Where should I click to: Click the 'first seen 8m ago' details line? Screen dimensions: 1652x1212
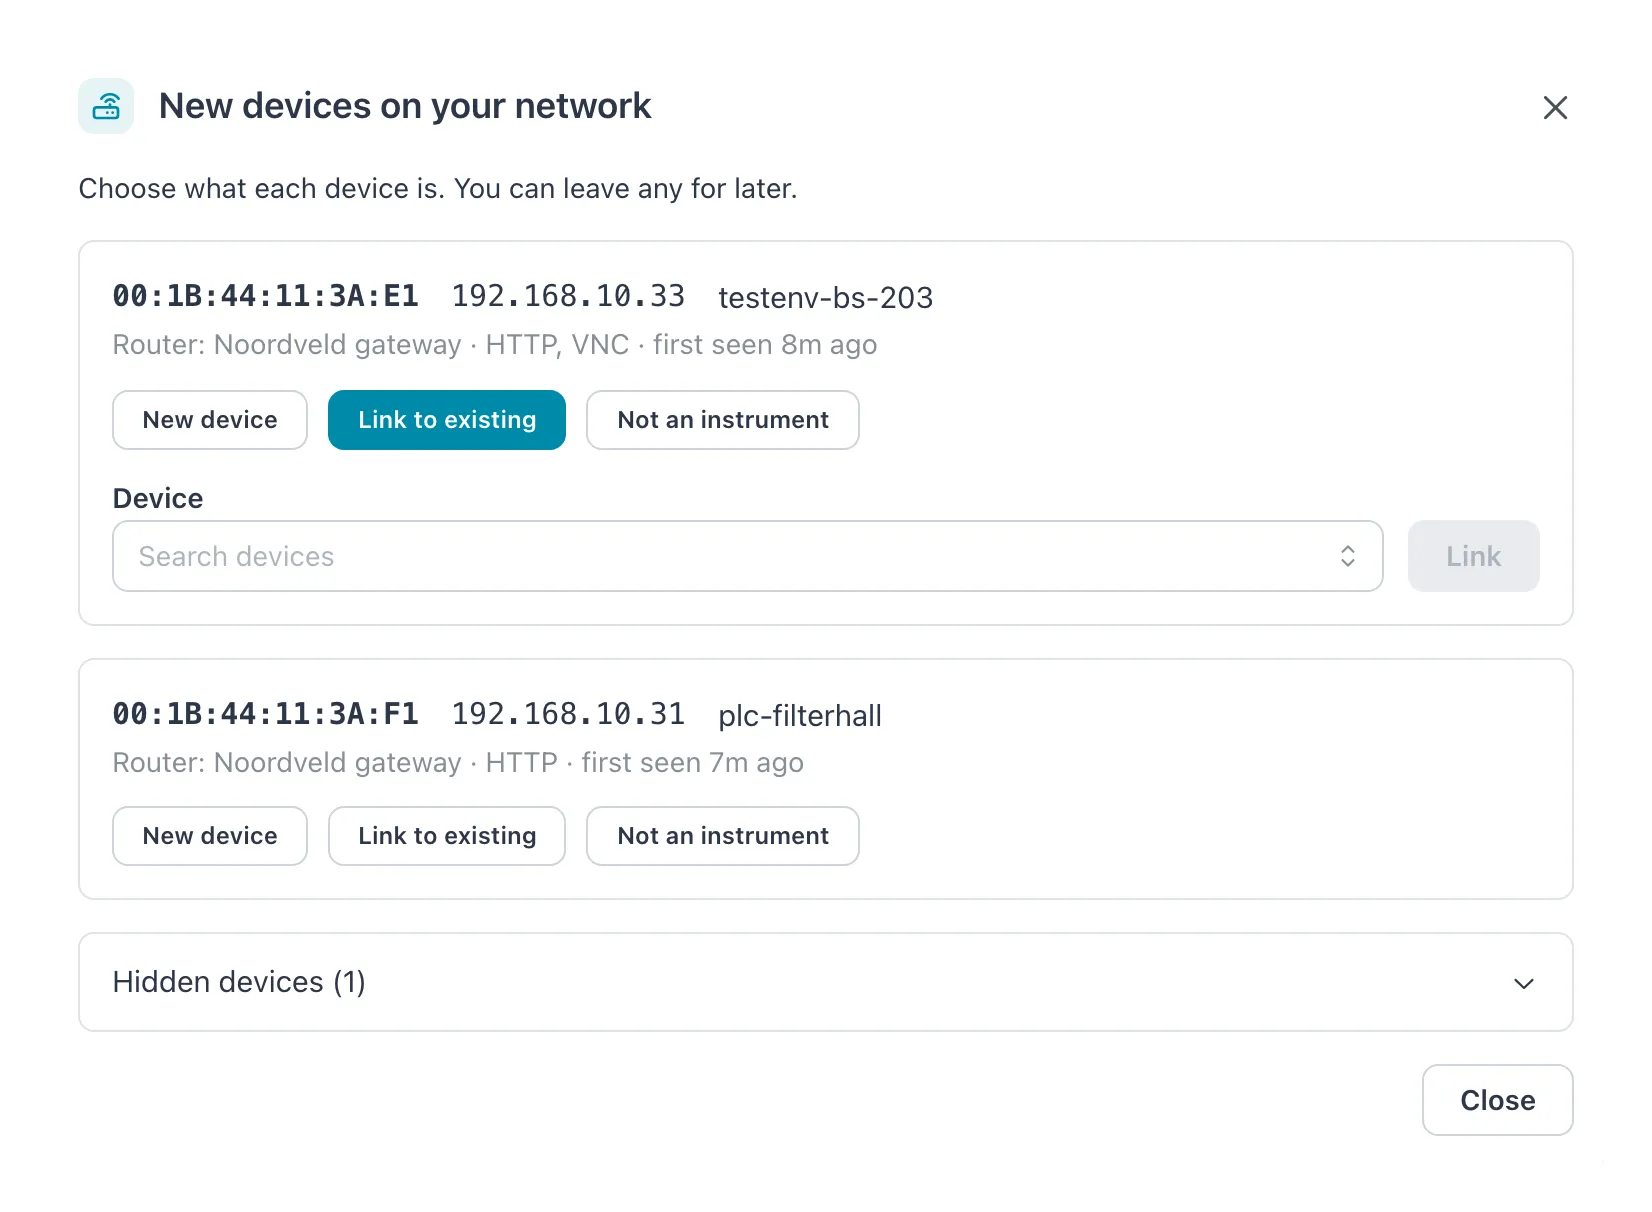click(495, 345)
